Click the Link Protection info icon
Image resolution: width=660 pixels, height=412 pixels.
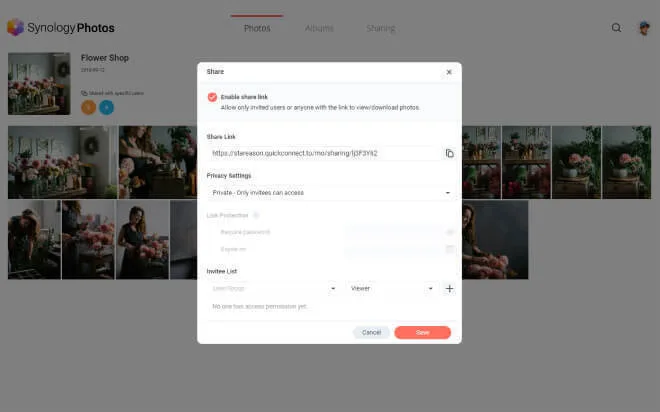[256, 215]
